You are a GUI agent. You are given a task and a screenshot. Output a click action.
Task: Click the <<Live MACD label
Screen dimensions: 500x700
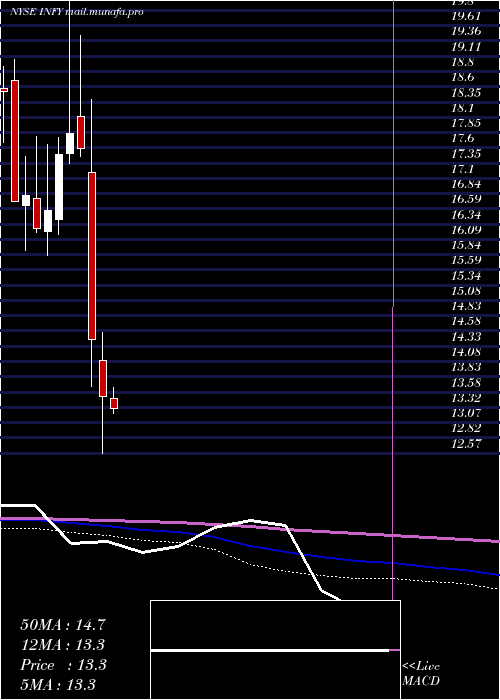[x=421, y=673]
